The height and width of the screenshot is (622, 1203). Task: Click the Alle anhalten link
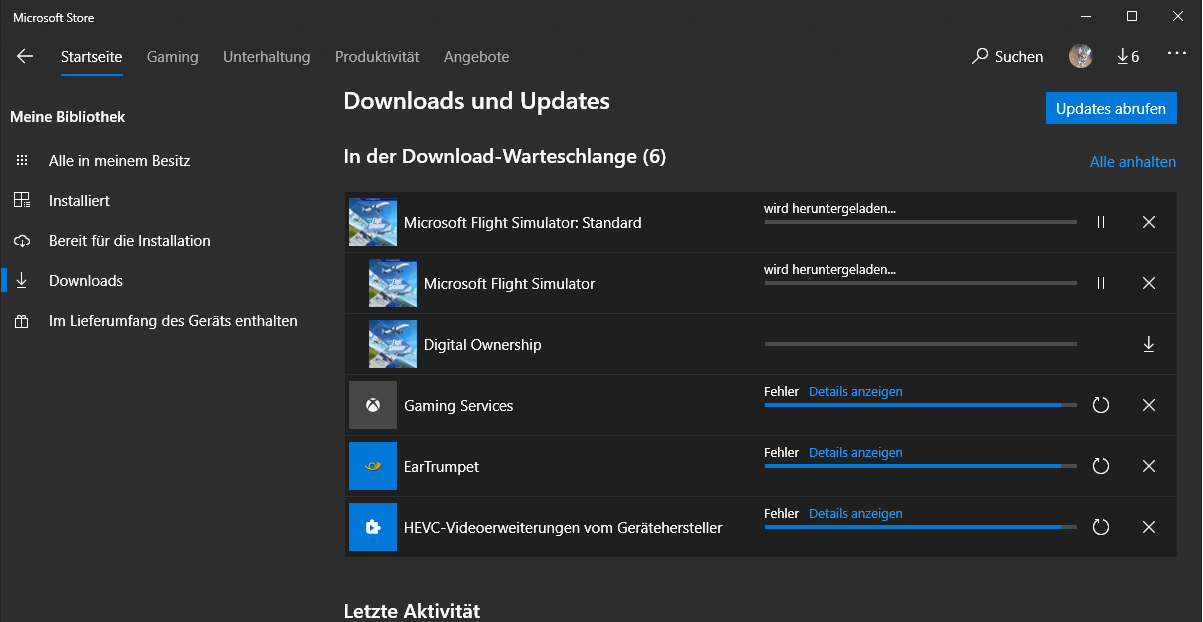point(1133,162)
